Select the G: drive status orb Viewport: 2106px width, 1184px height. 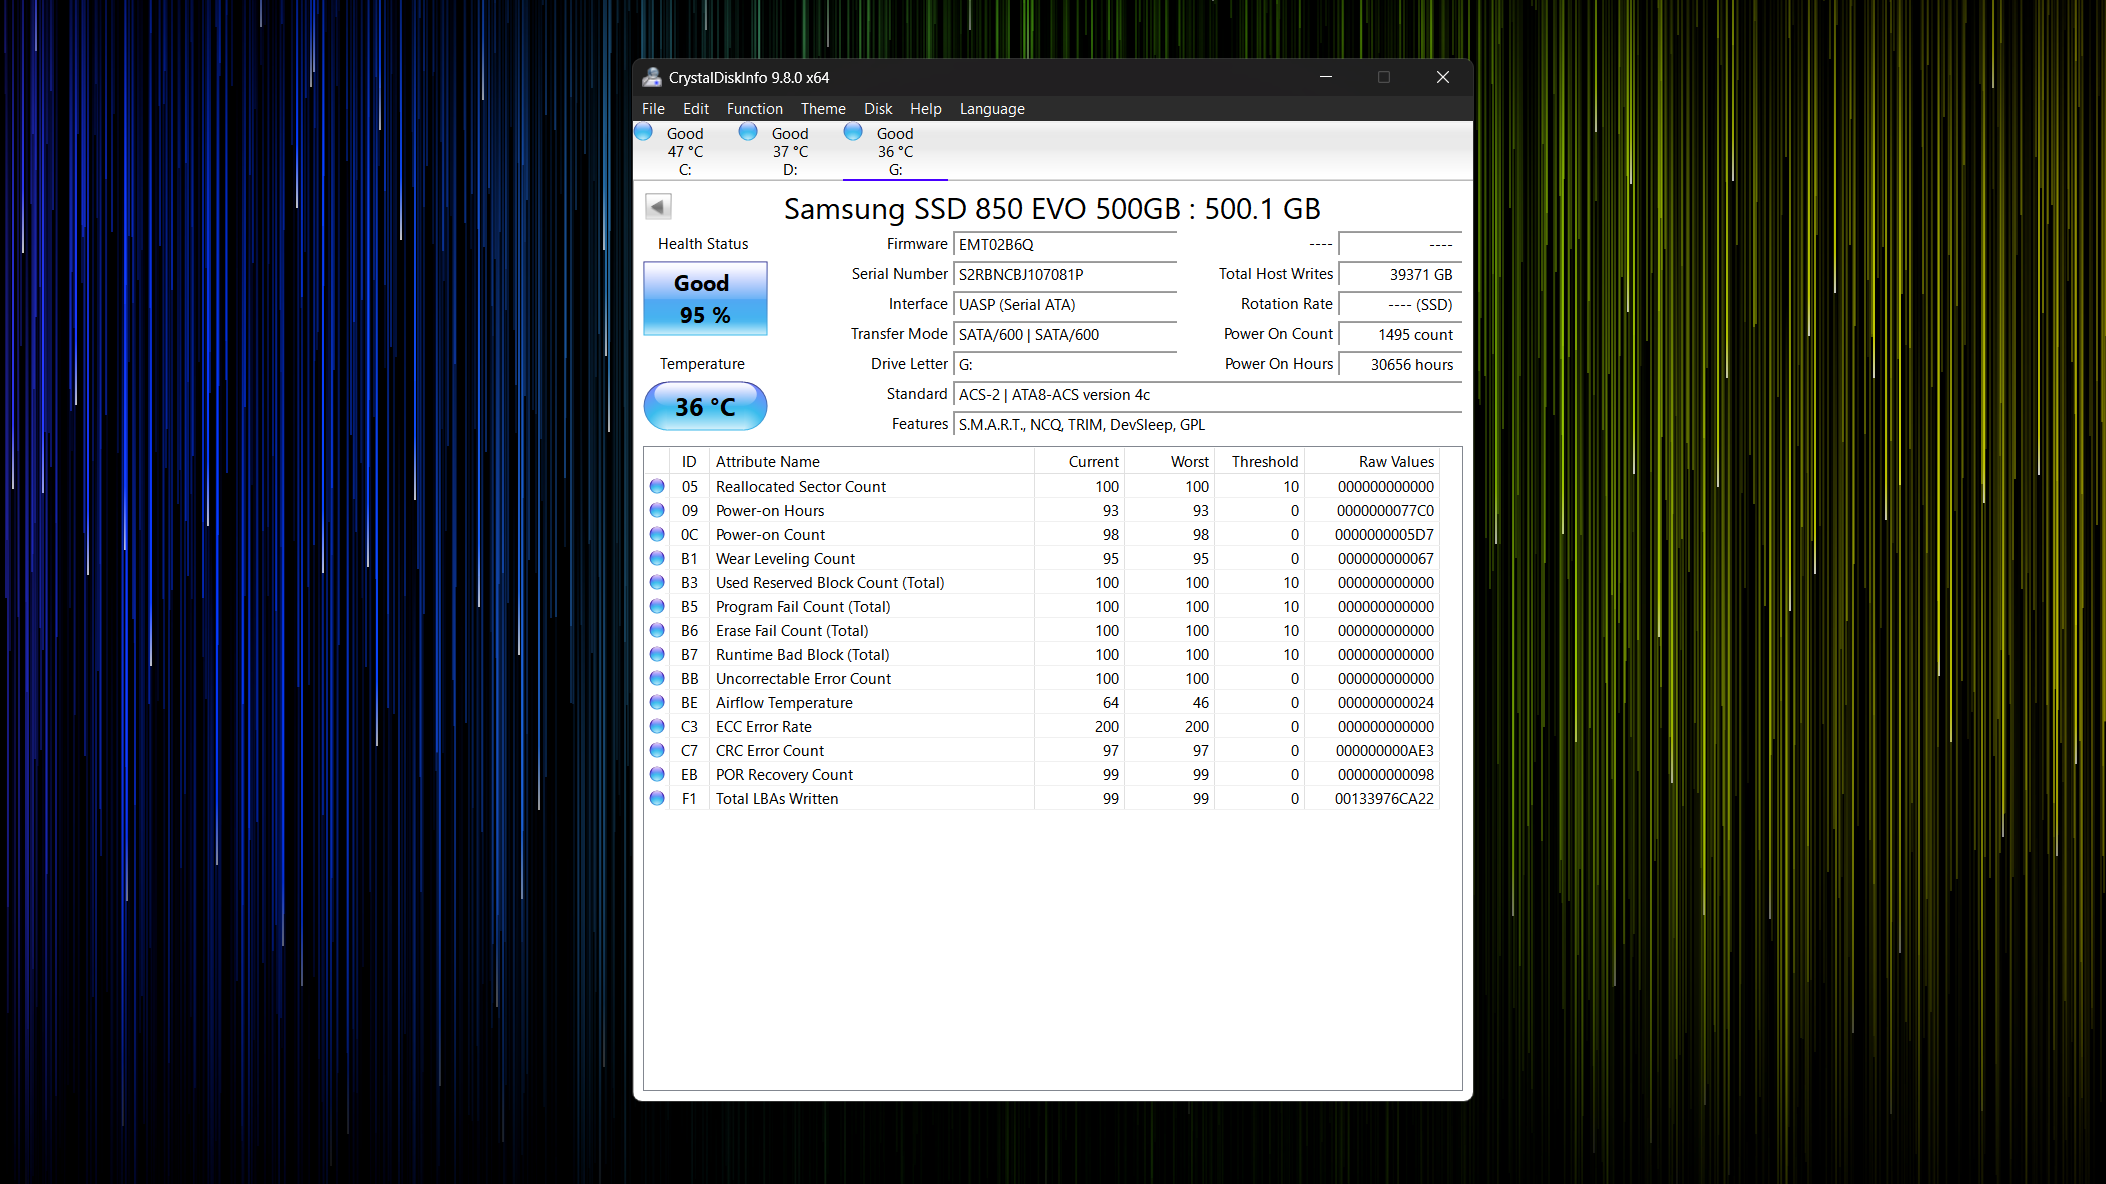[853, 132]
